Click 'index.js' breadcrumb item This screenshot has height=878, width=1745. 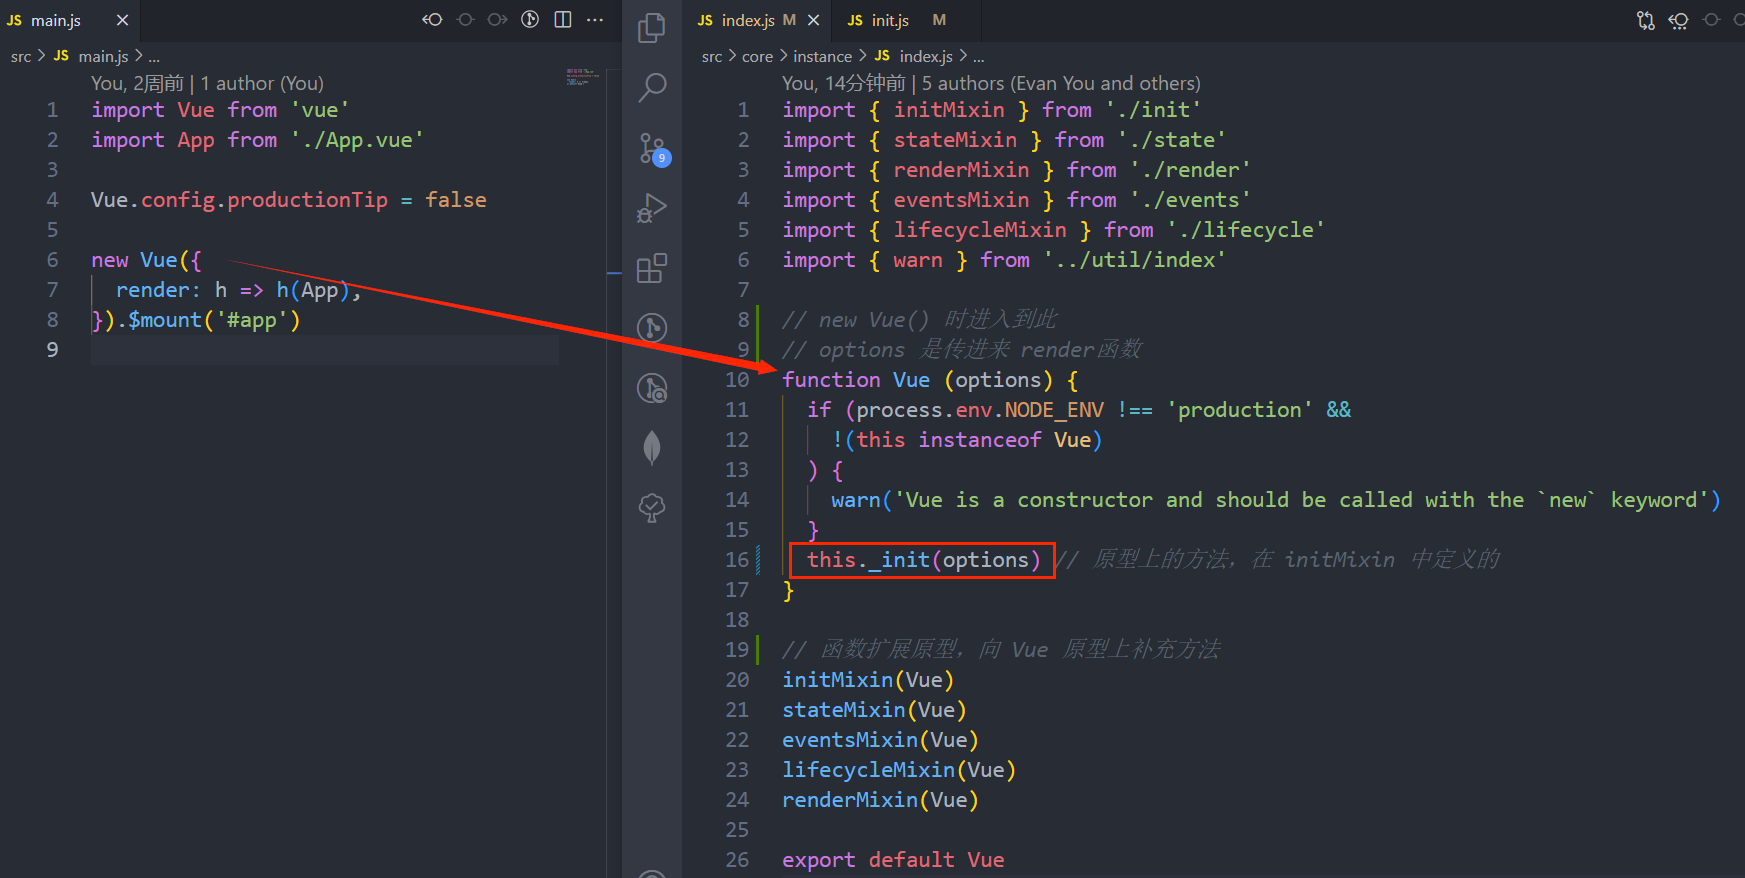point(926,57)
